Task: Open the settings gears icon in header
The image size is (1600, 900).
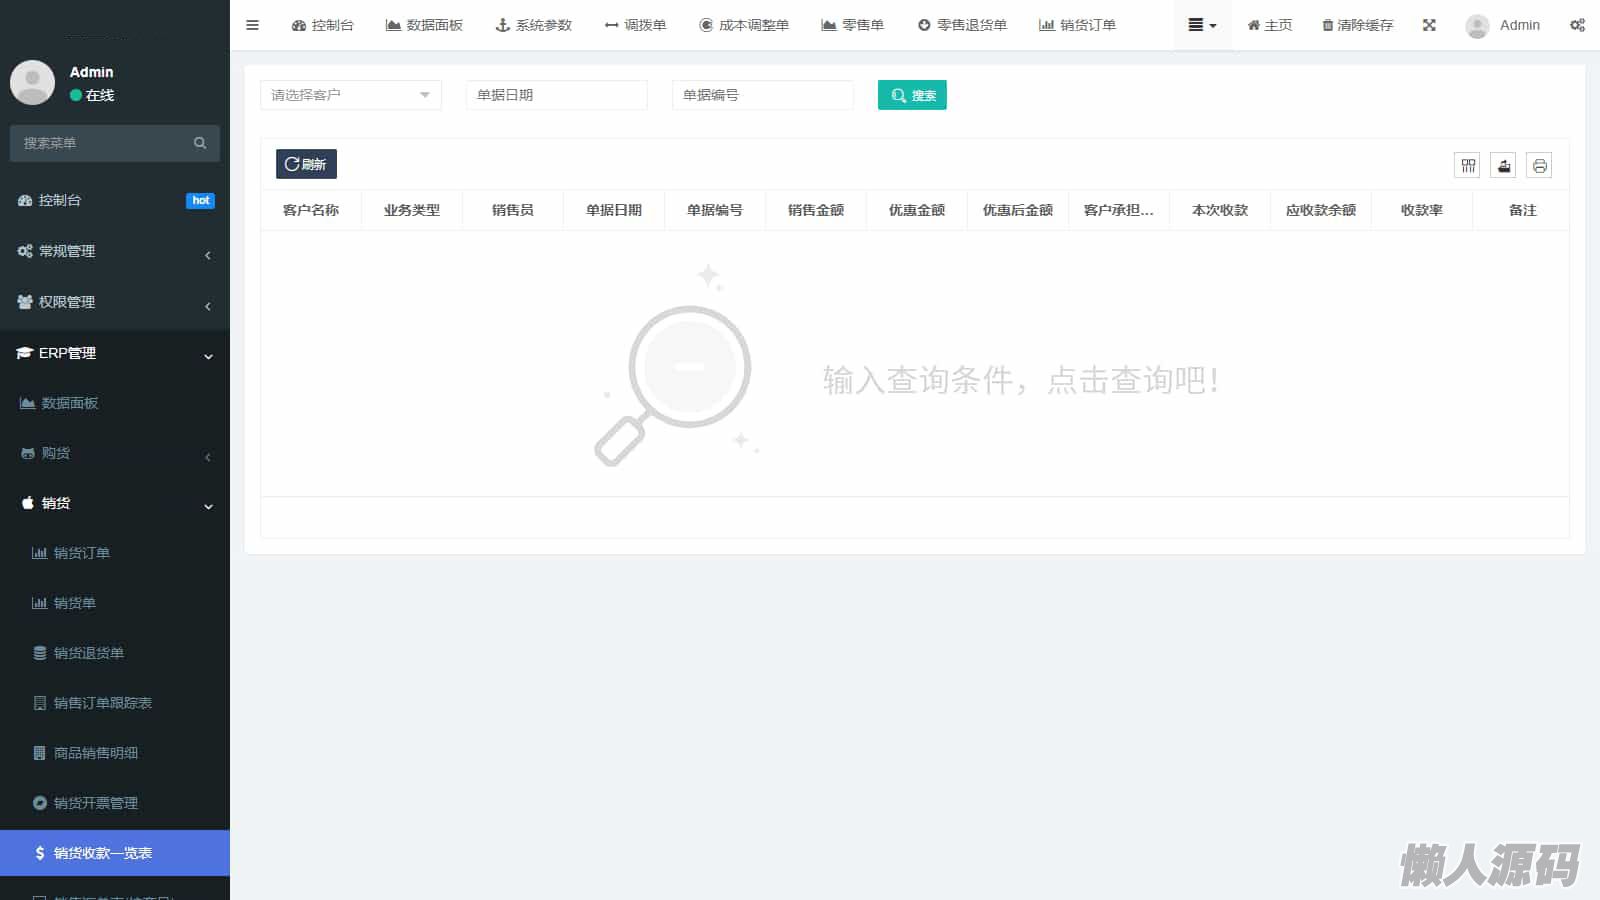Action: pos(1577,25)
